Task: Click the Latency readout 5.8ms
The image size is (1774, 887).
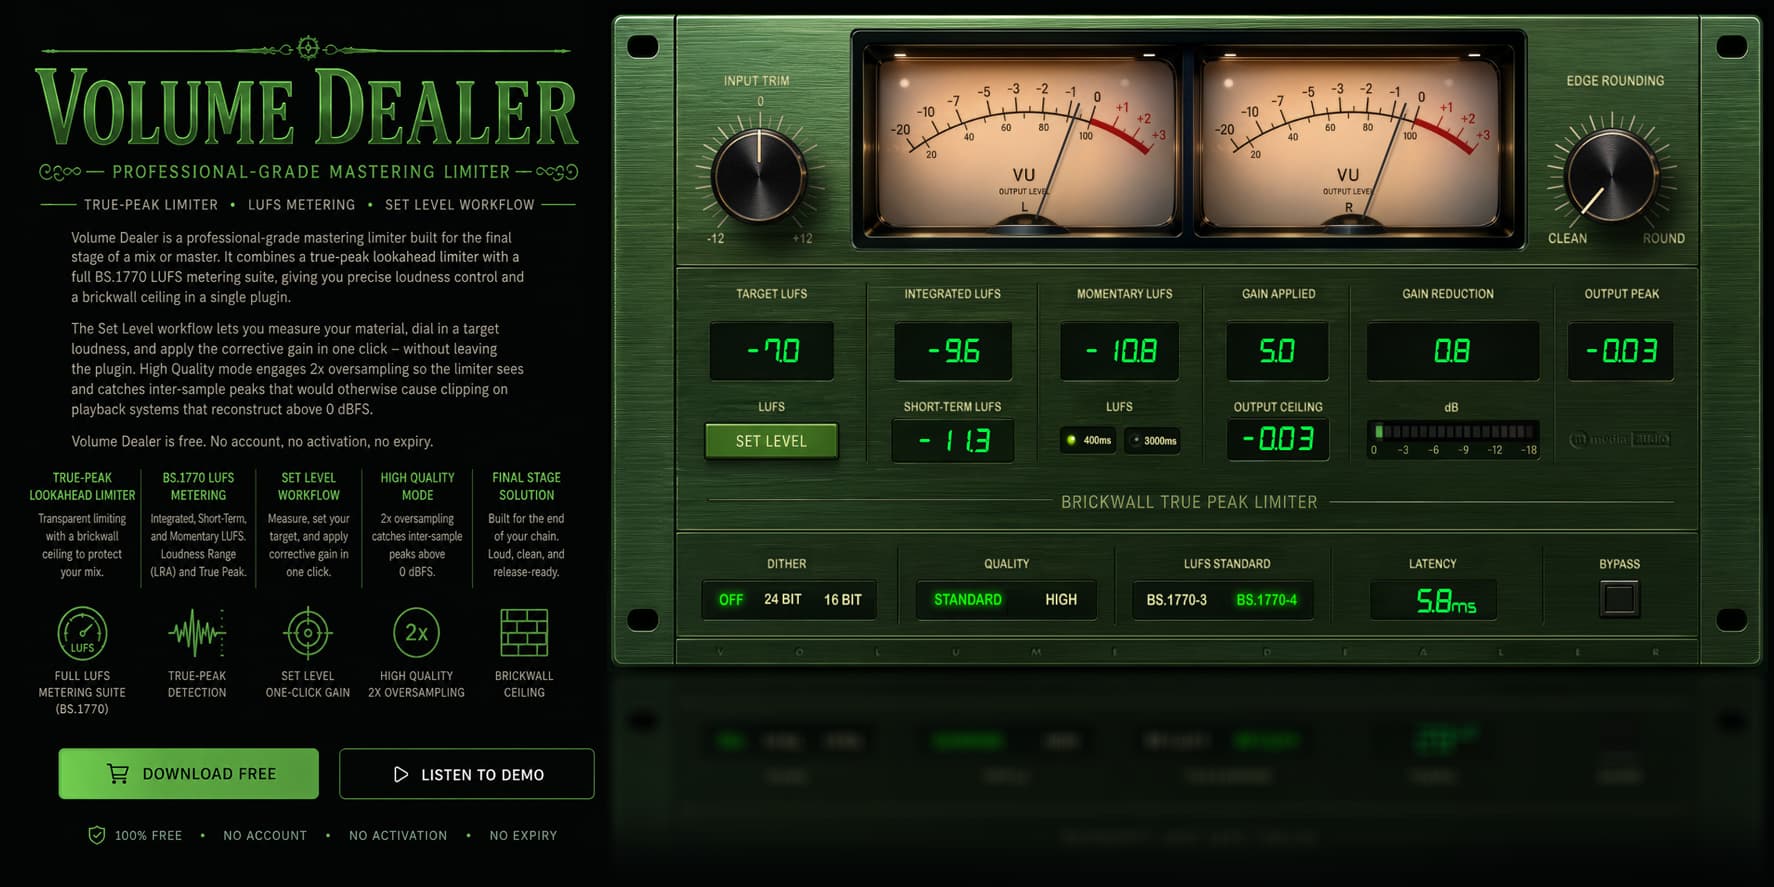Action: point(1434,600)
